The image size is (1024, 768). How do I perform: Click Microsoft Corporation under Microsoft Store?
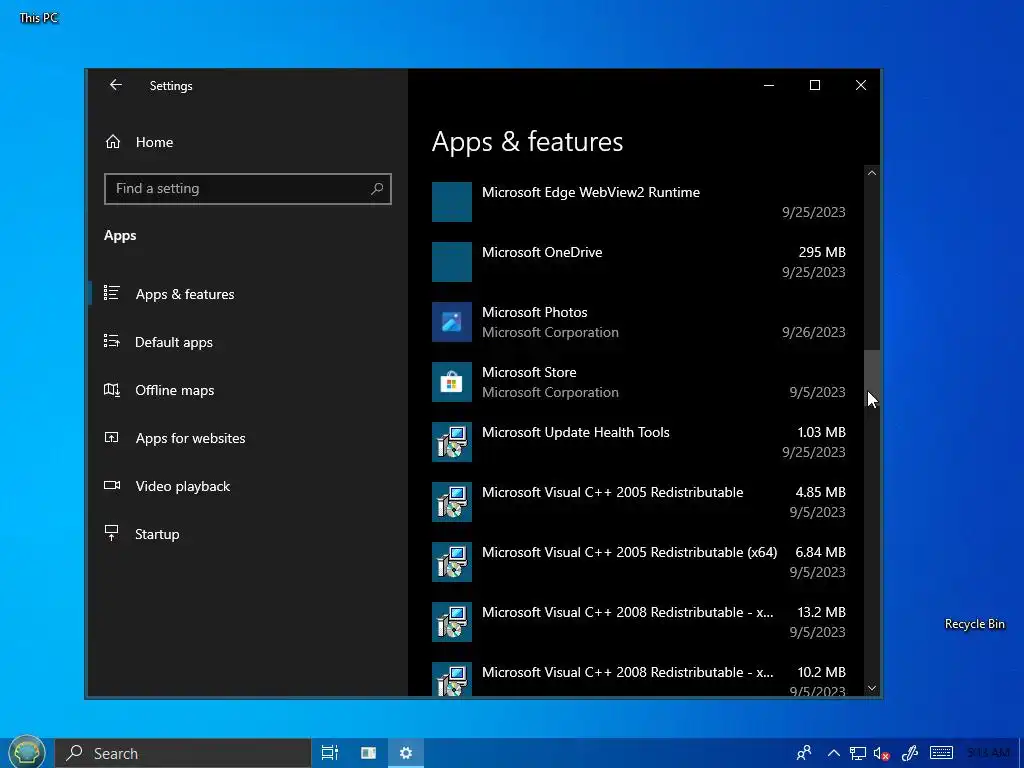550,392
